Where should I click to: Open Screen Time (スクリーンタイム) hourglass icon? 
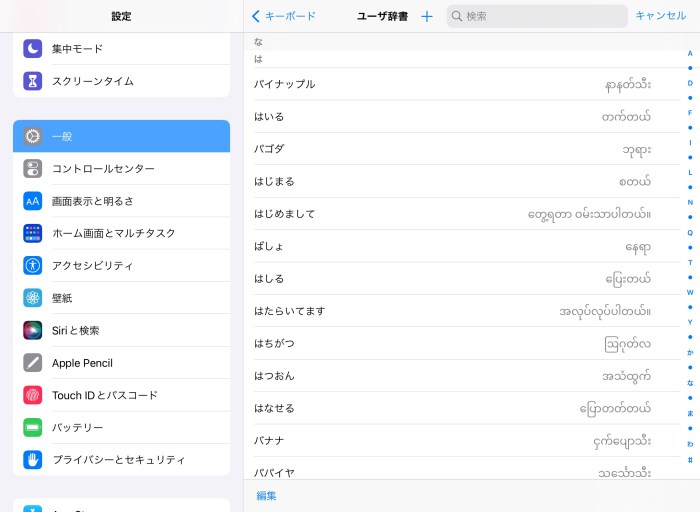(33, 81)
